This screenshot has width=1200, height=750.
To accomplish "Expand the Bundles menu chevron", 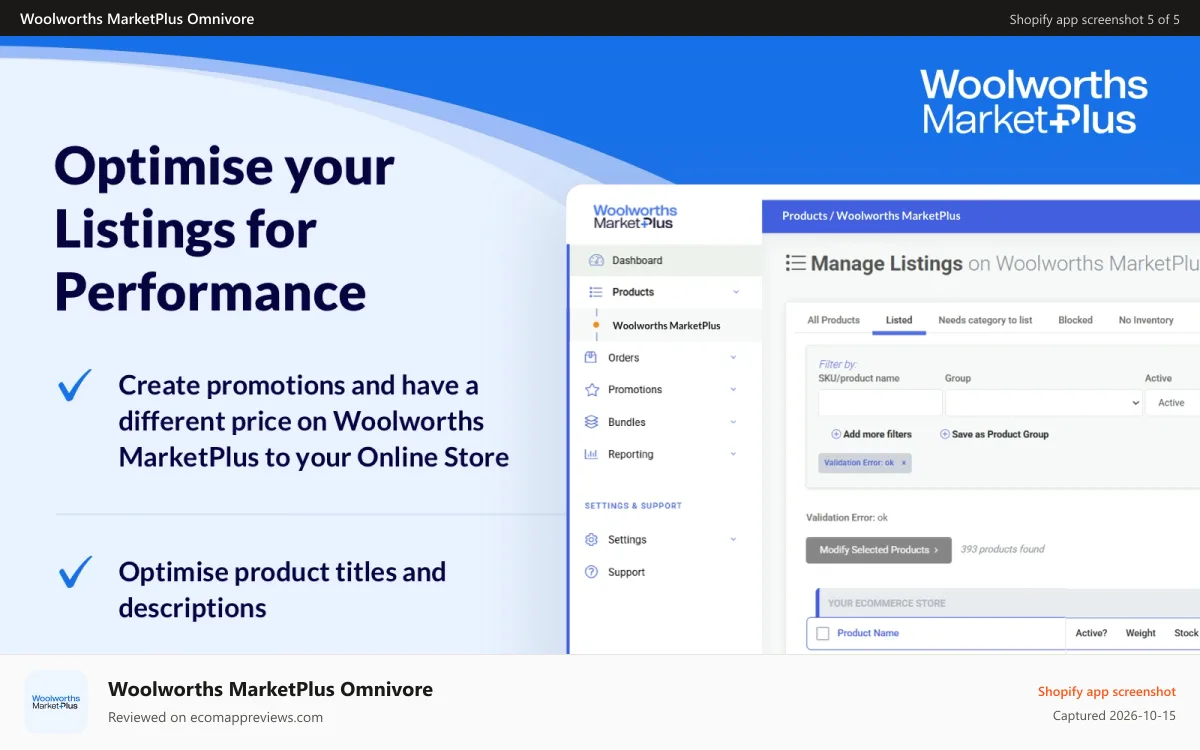I will tap(733, 422).
